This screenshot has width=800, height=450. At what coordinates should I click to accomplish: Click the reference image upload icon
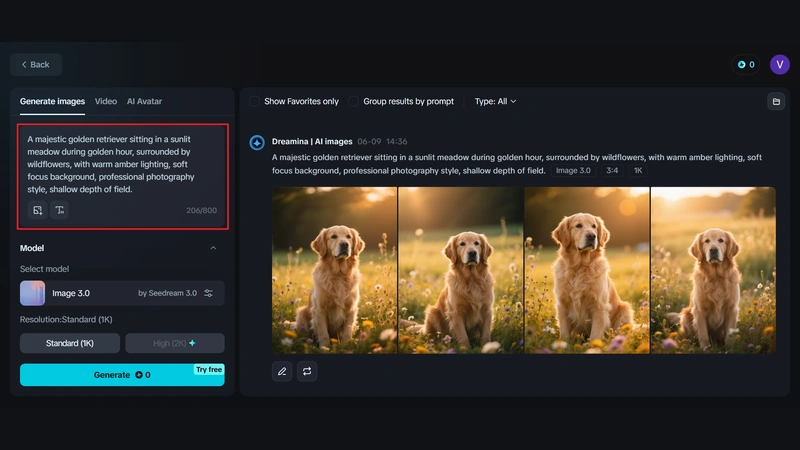pos(38,210)
